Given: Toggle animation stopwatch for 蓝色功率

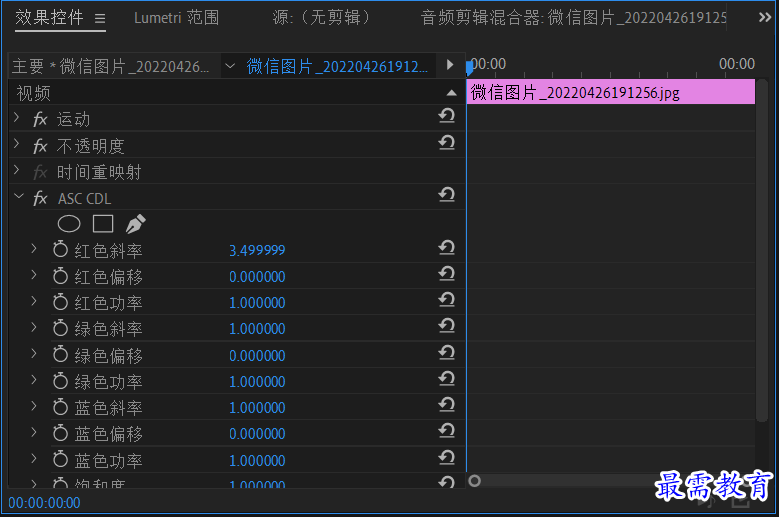Looking at the screenshot, I should pos(61,459).
